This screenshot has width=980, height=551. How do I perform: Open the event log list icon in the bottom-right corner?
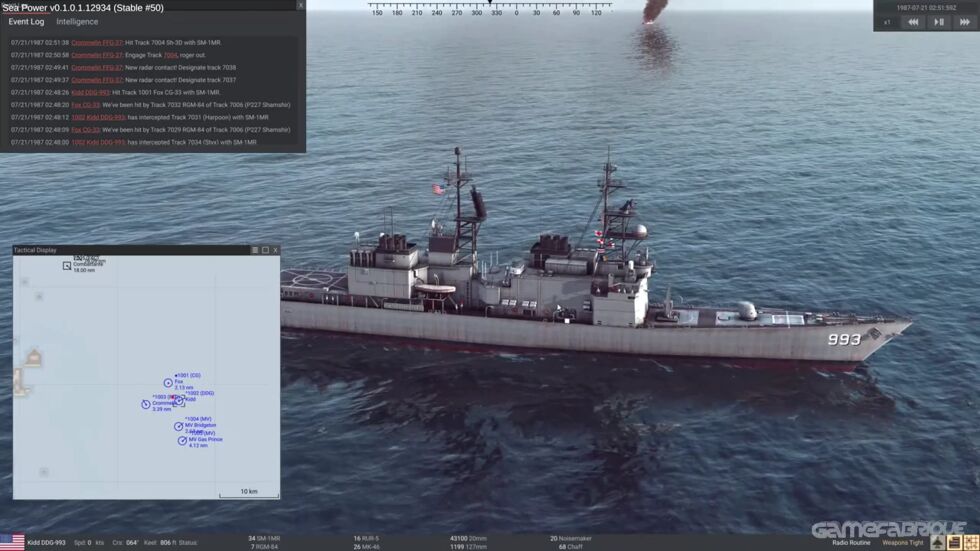tap(954, 543)
